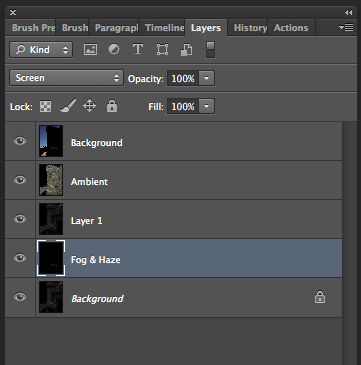361x365 pixels.
Task: Switch to the Actions tab
Action: coord(291,28)
